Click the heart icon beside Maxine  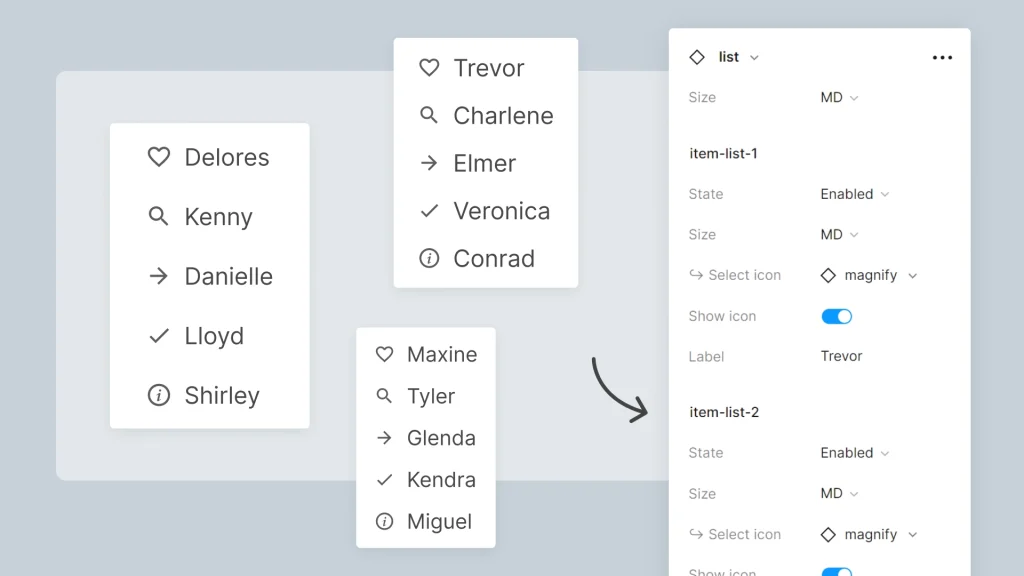(386, 354)
